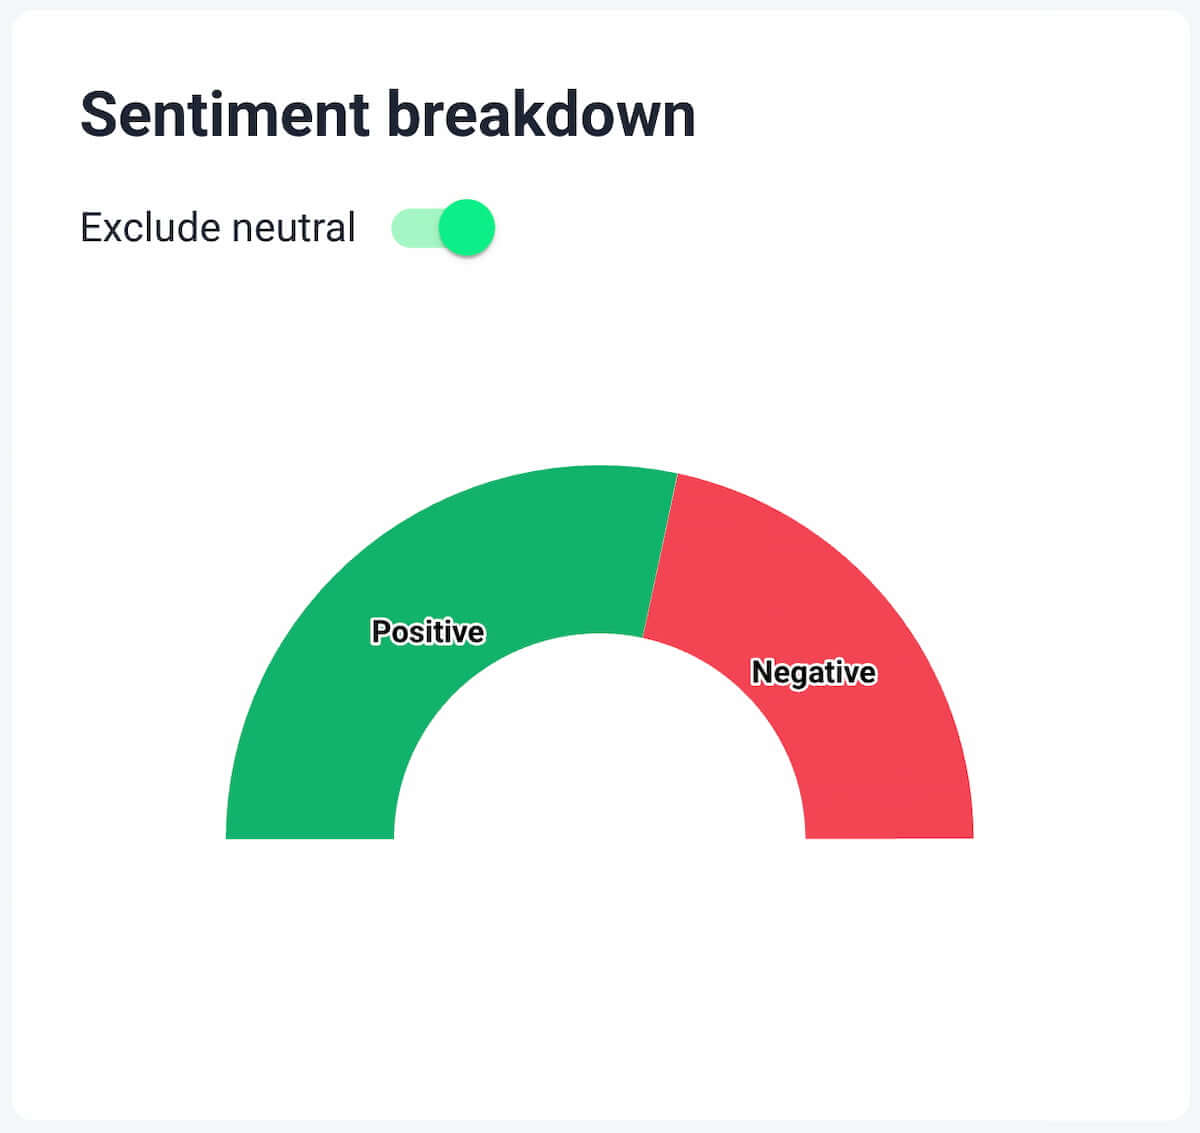Image resolution: width=1200 pixels, height=1133 pixels.
Task: Click the "Exclude neutral" label text
Action: coord(217,228)
